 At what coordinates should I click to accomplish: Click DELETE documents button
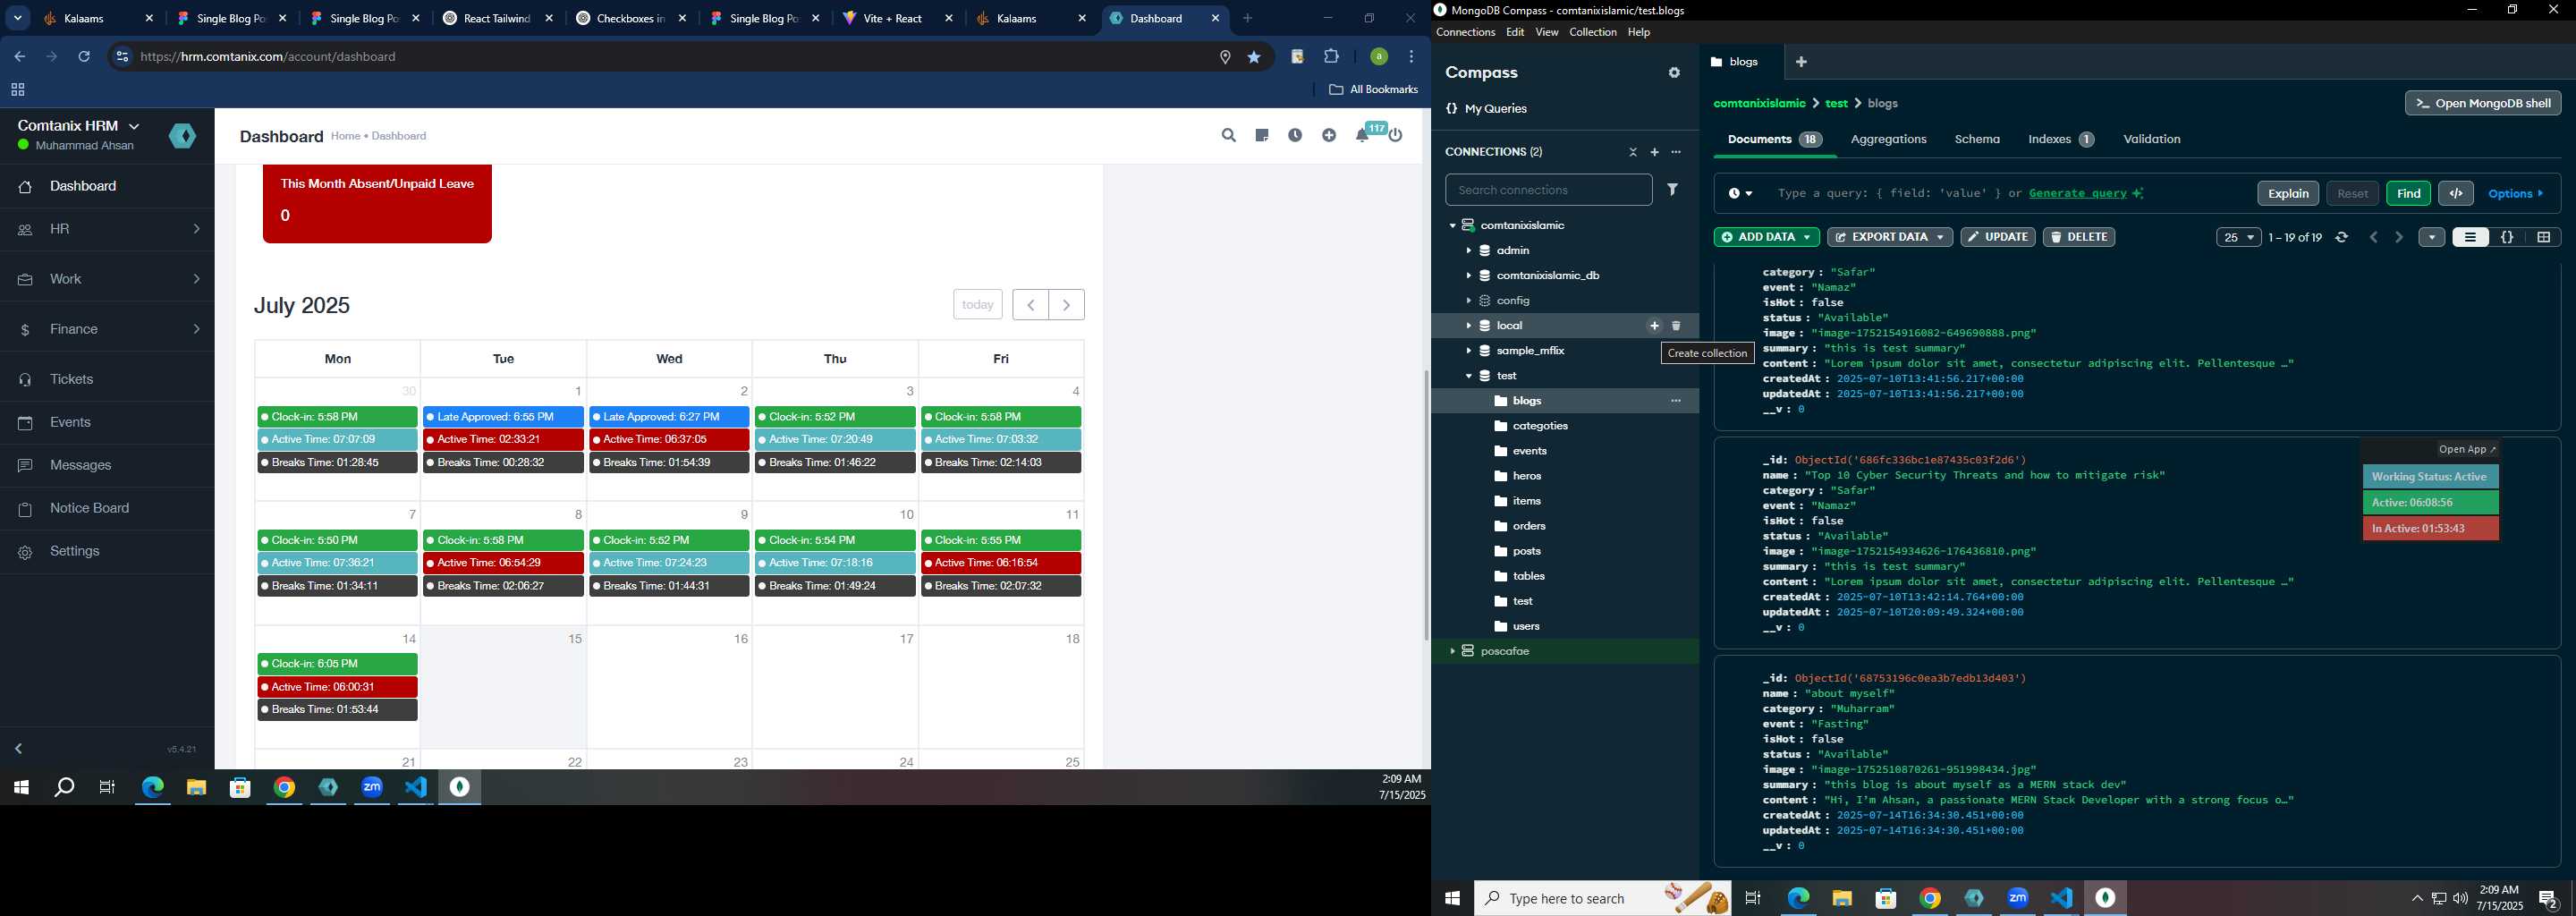2078,237
